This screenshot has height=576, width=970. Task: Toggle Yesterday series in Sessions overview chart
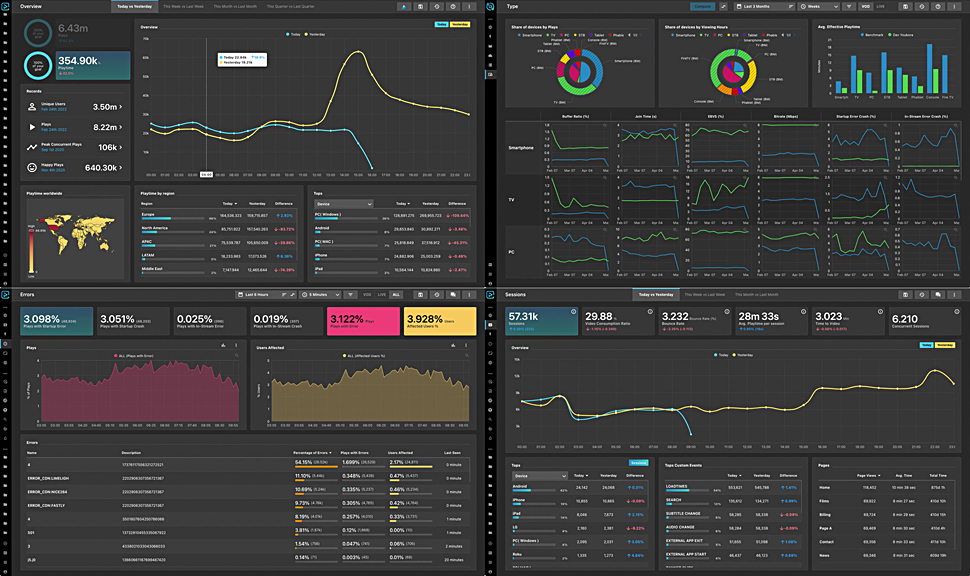point(743,355)
